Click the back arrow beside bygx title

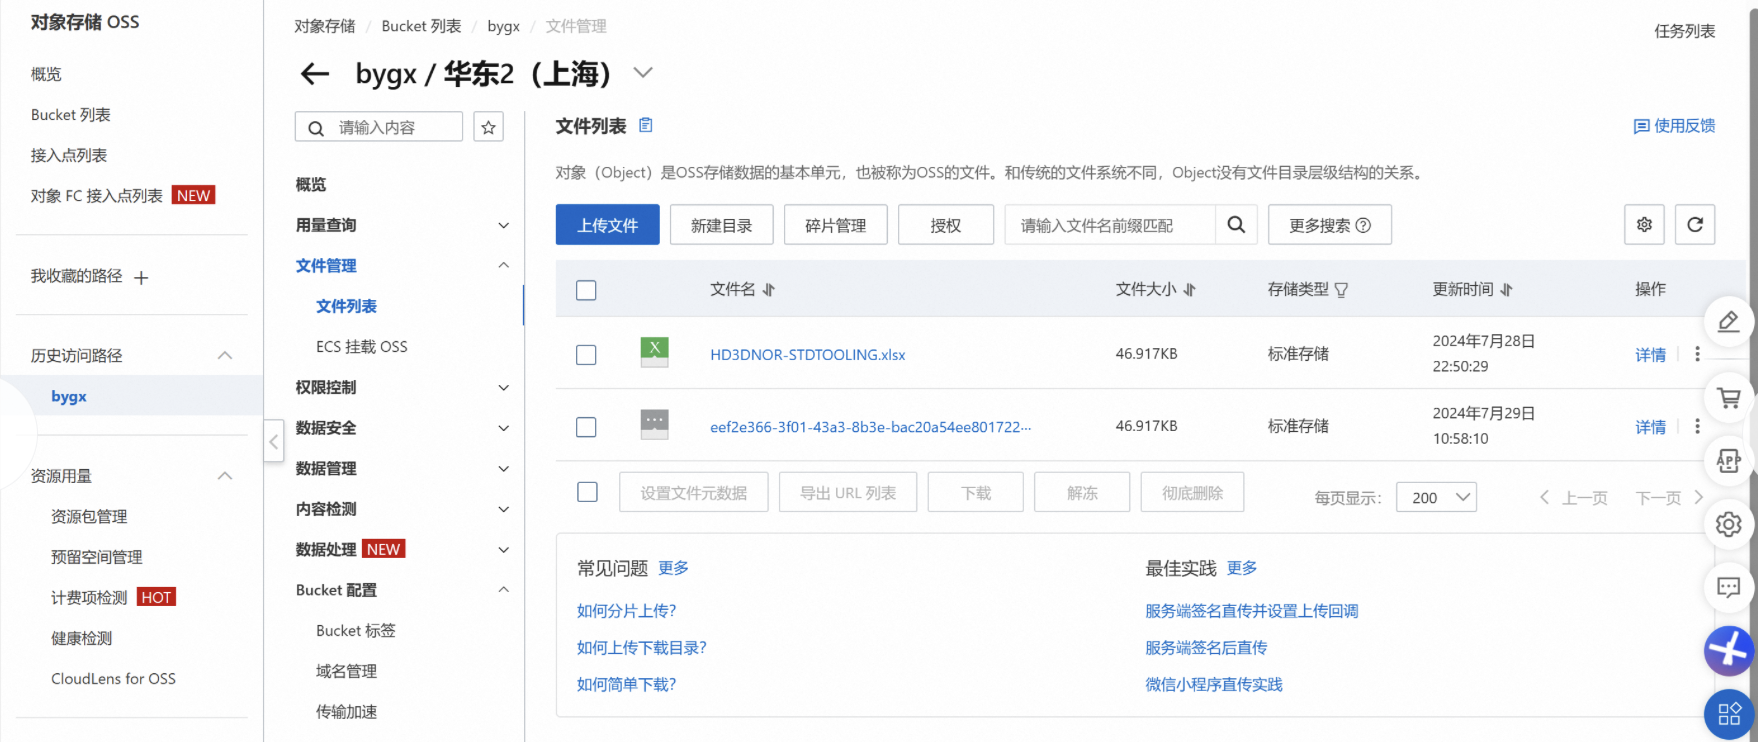315,73
